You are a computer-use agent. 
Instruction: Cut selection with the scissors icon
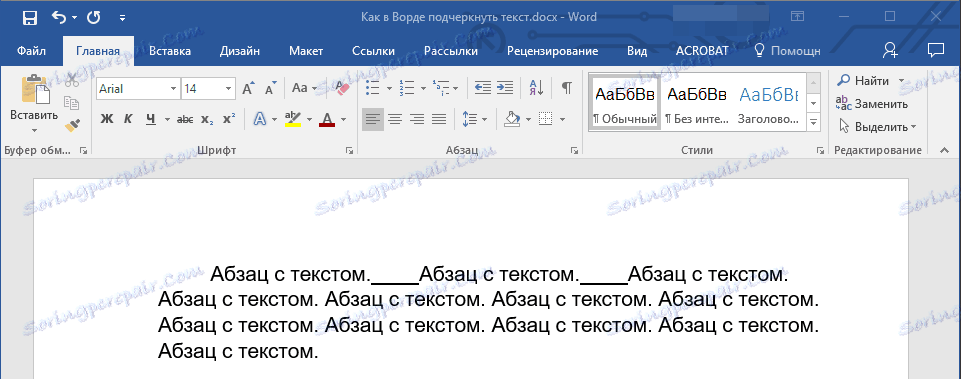[72, 81]
